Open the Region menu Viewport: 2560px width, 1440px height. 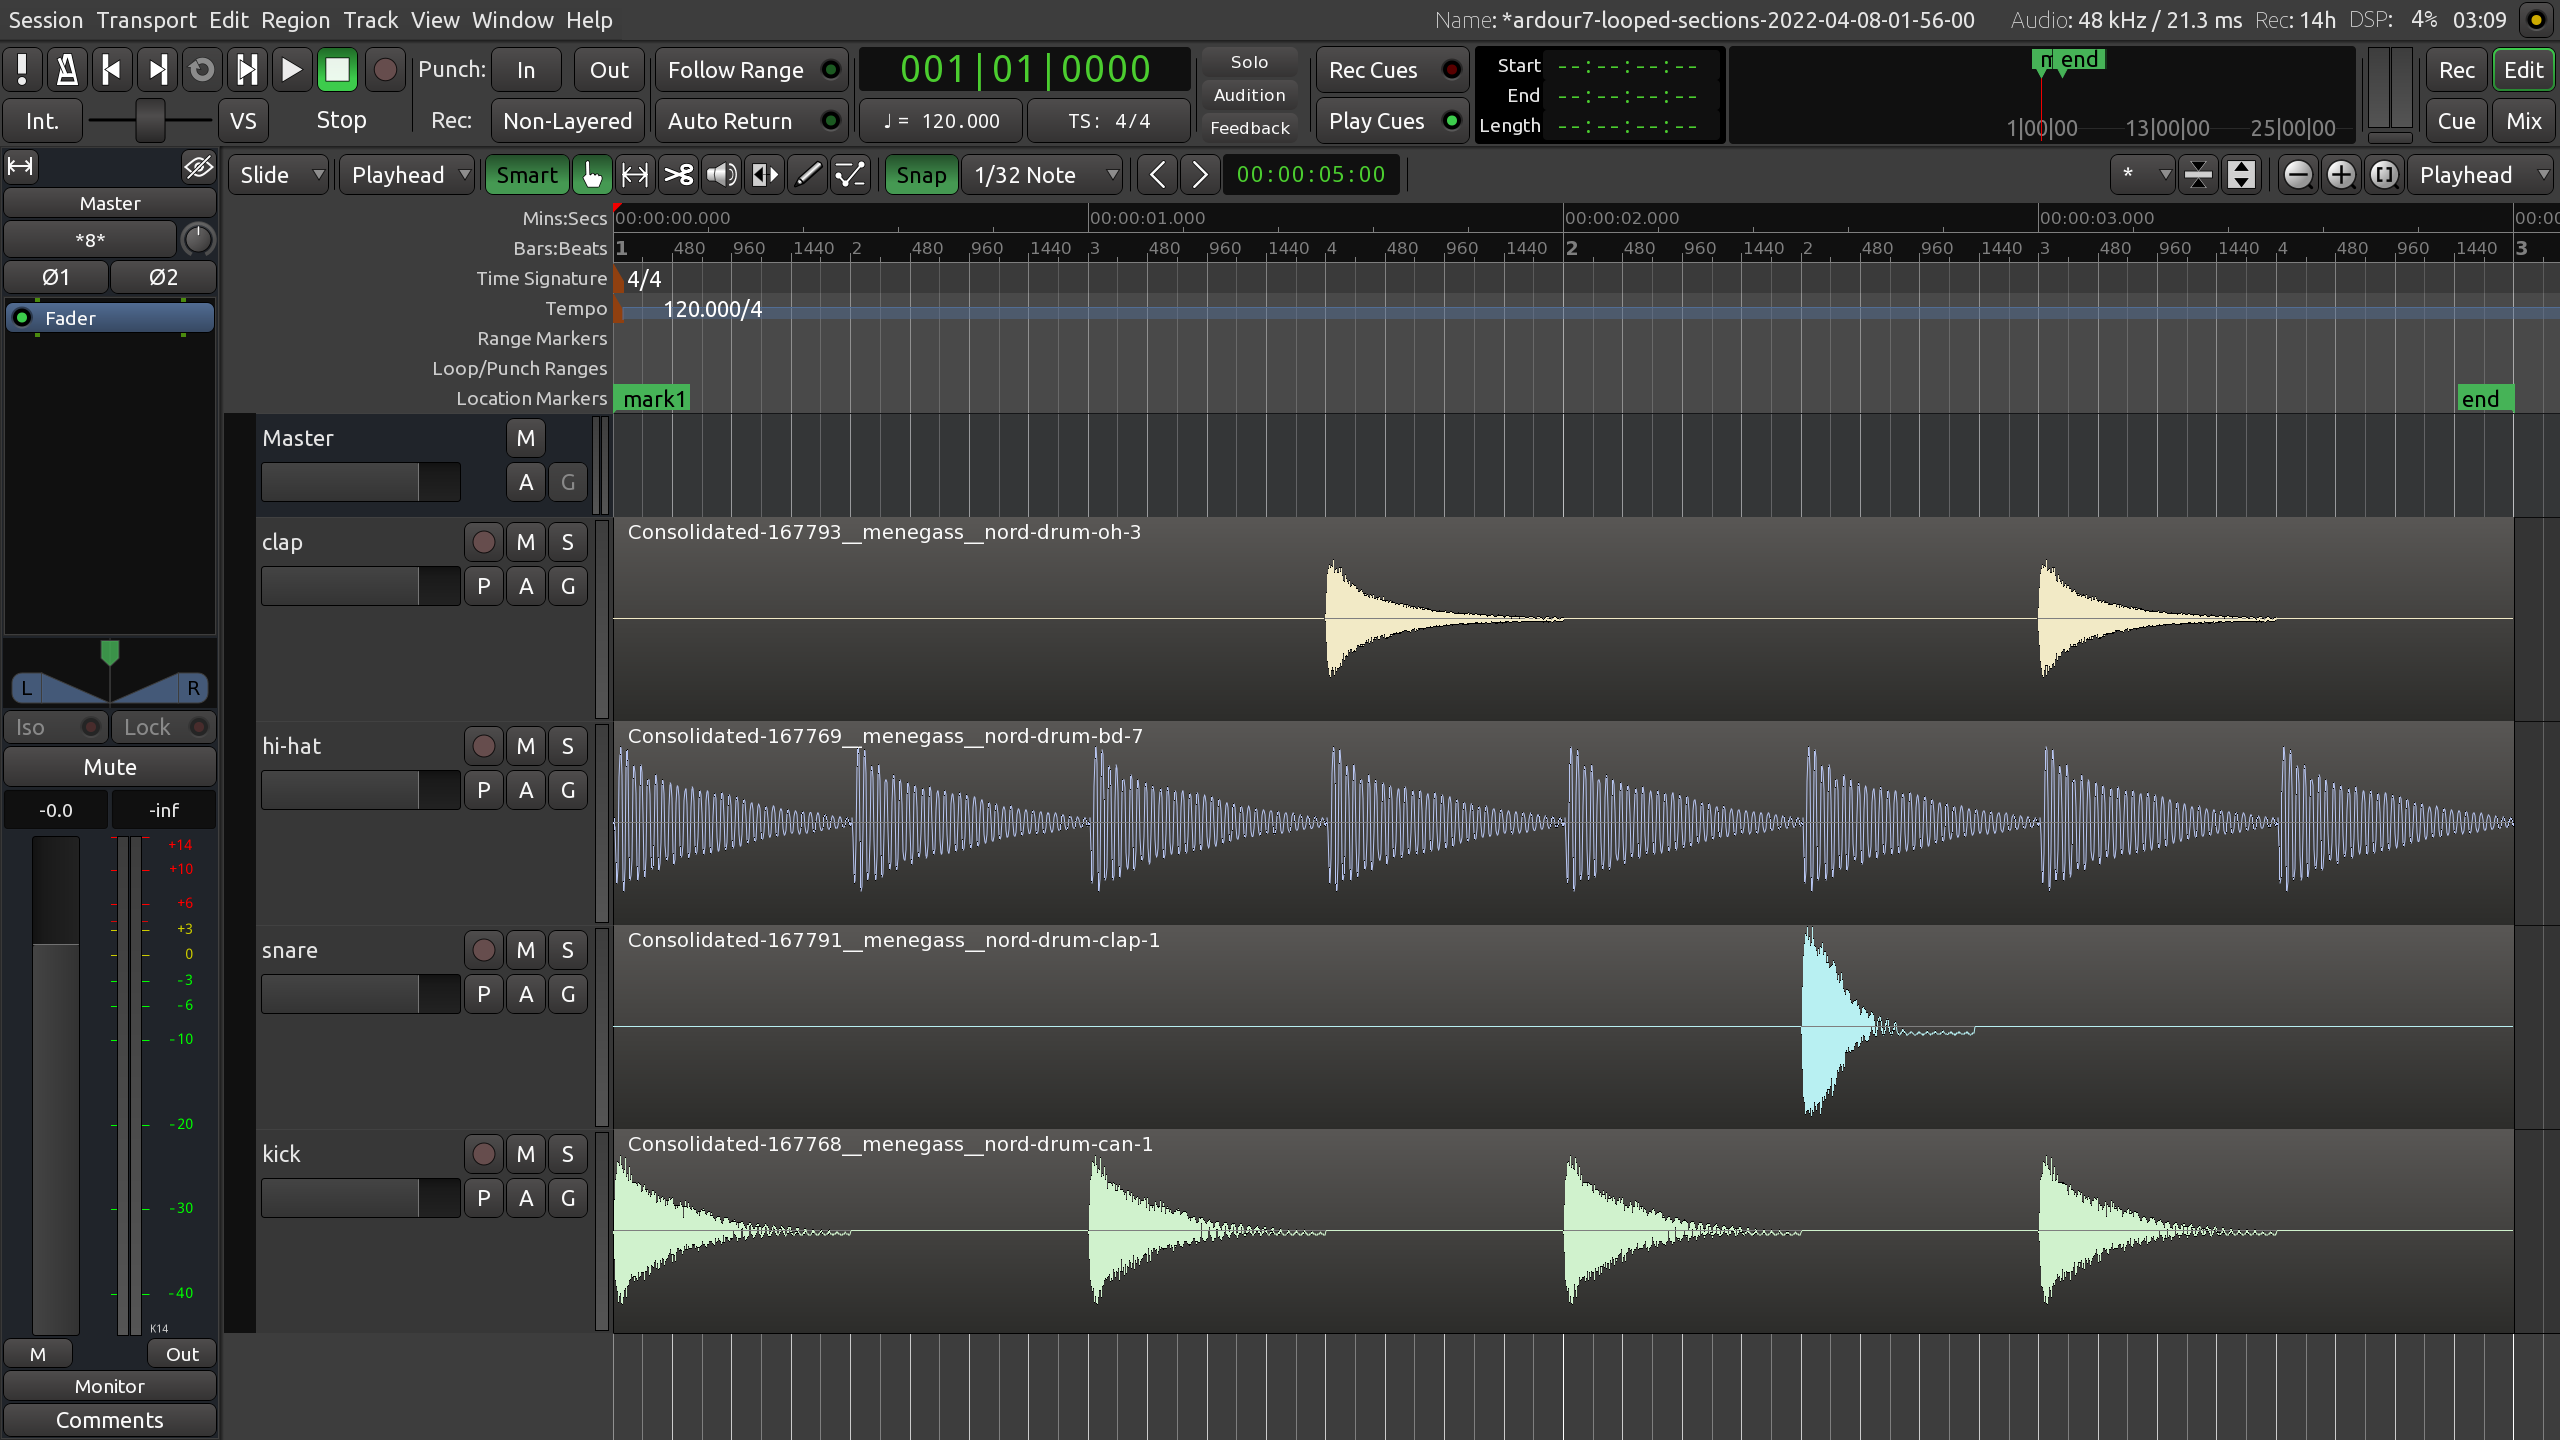pos(295,20)
